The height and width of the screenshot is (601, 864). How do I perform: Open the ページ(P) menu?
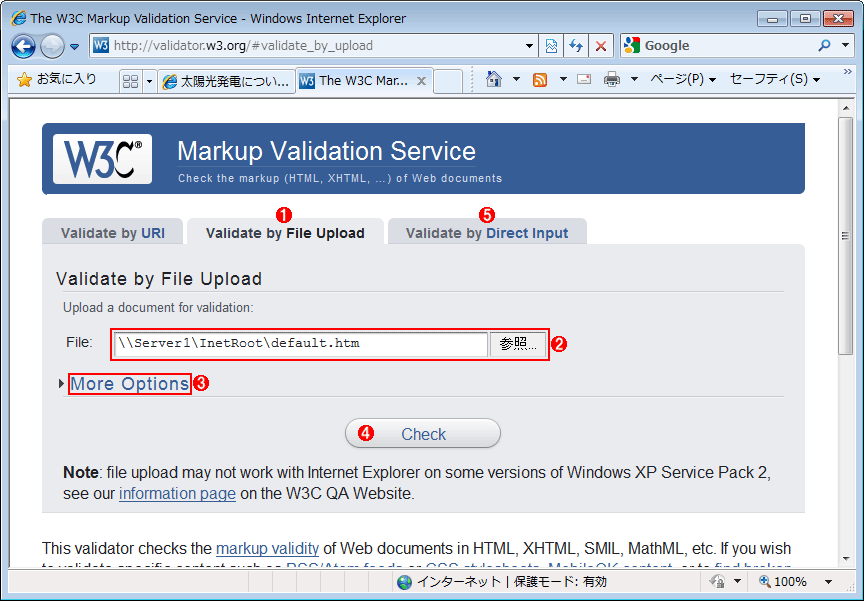point(683,79)
